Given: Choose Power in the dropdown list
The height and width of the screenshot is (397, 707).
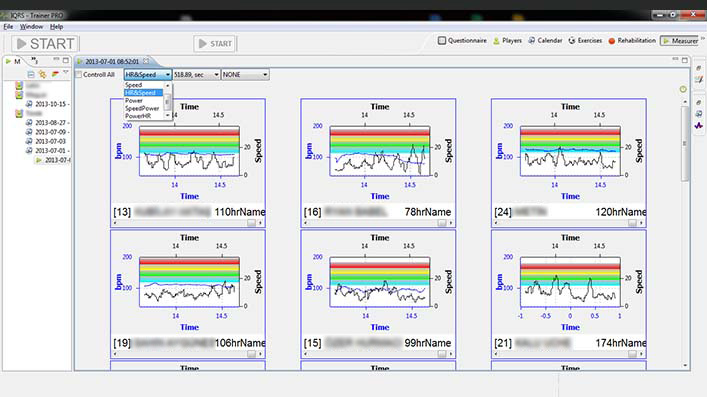Looking at the screenshot, I should 144,100.
